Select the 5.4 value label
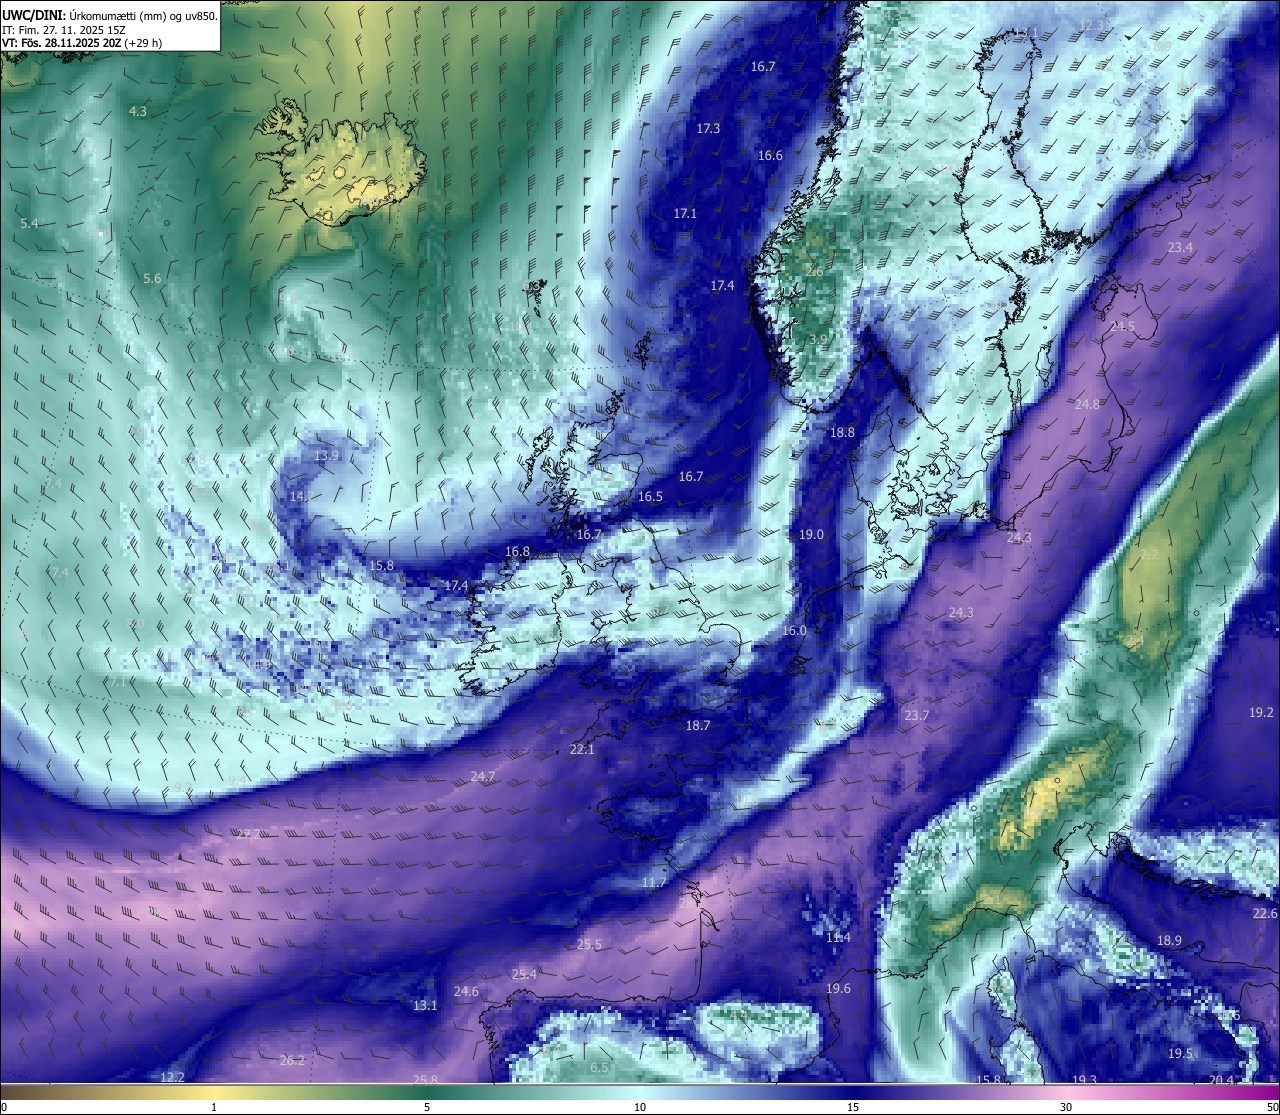The height and width of the screenshot is (1115, 1280). coord(29,223)
